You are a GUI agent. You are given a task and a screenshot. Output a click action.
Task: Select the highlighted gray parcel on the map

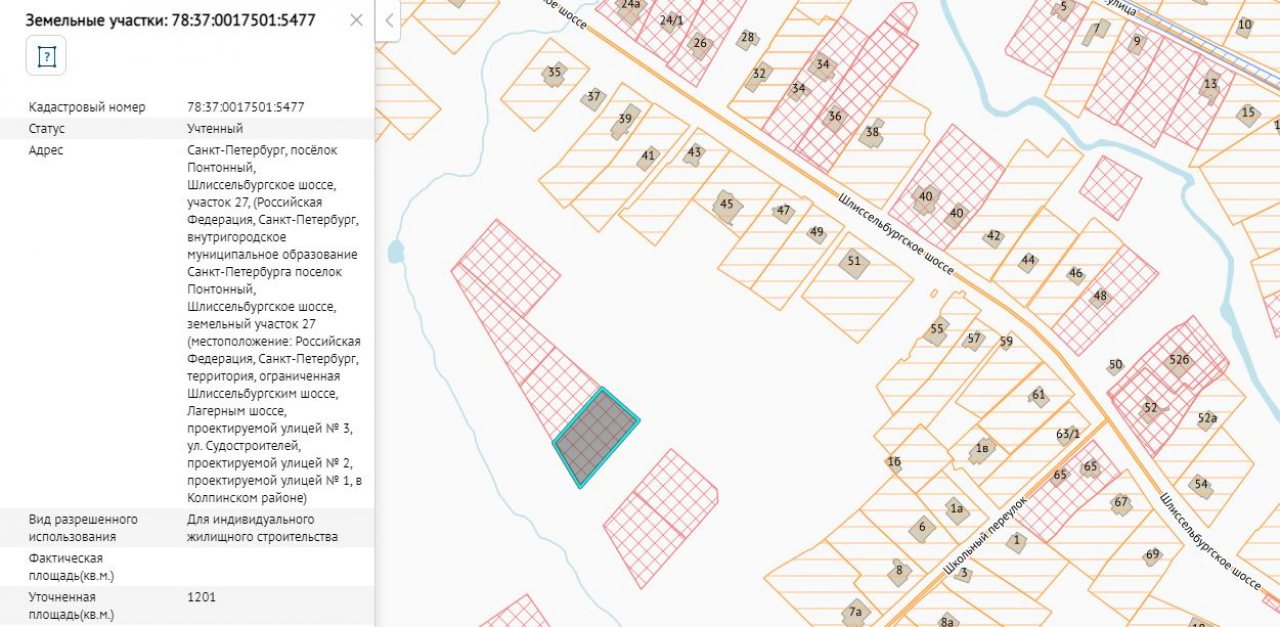(596, 437)
